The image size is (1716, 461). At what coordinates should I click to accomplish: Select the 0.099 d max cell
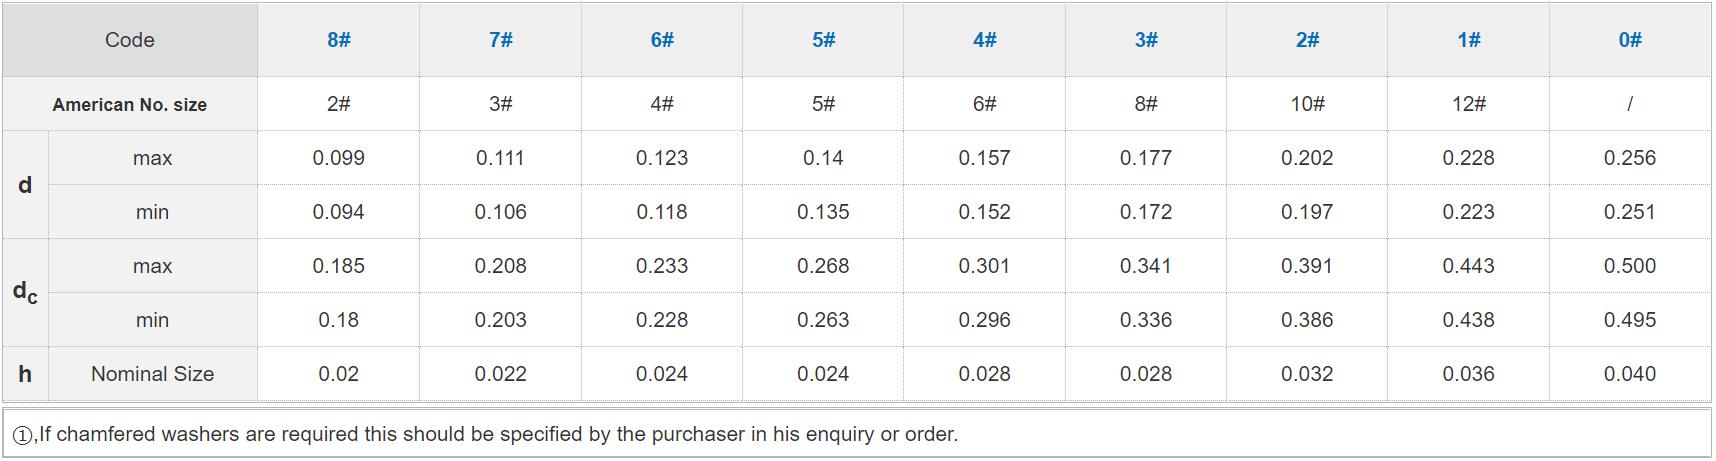pos(338,158)
